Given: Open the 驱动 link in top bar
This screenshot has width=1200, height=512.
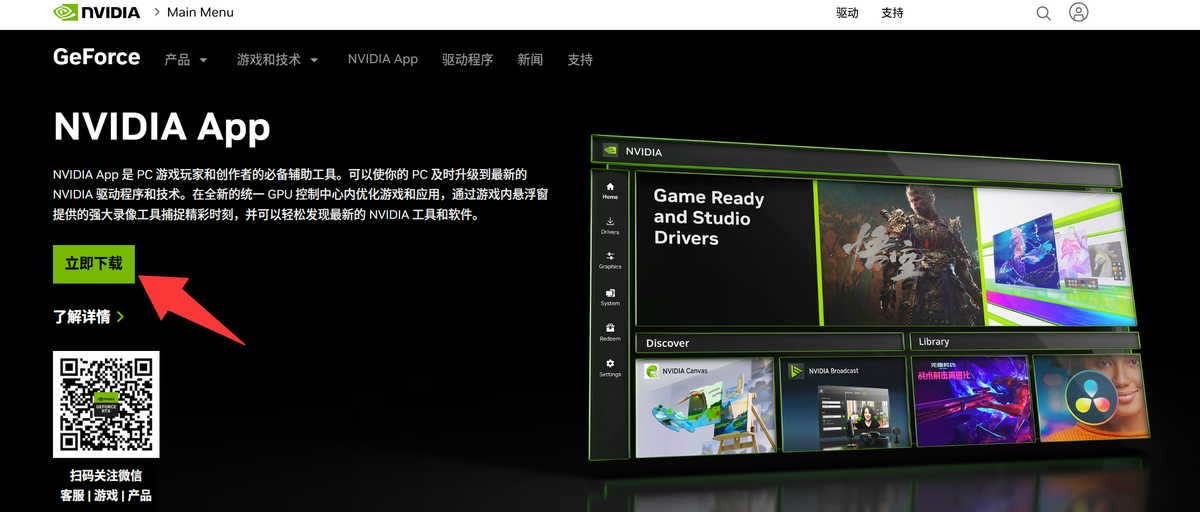Looking at the screenshot, I should tap(847, 13).
